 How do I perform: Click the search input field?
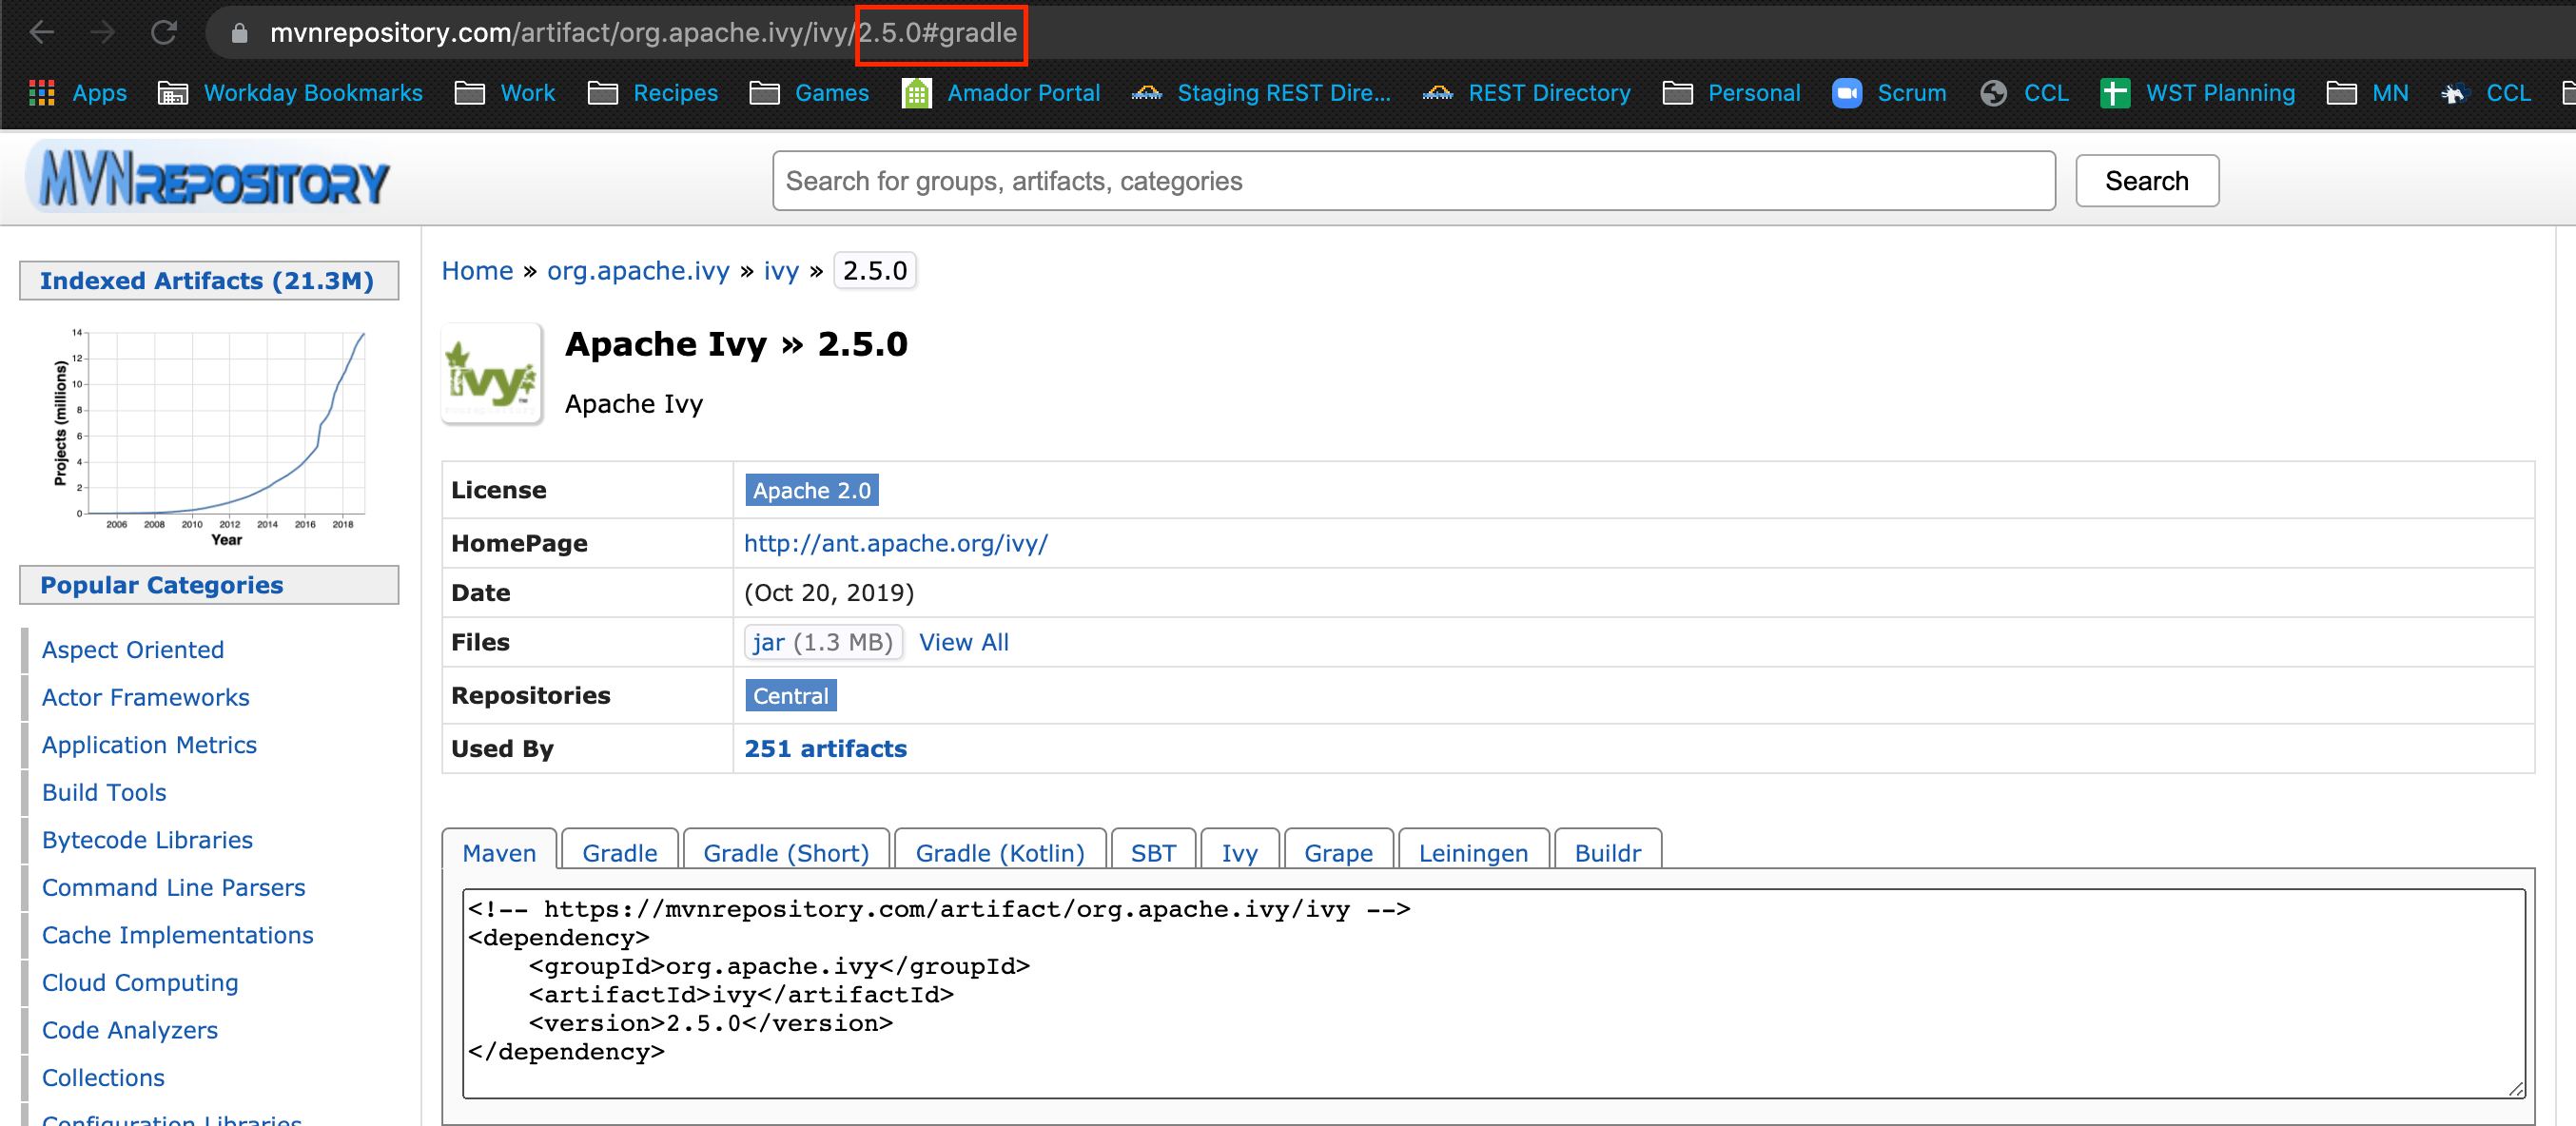[x=1412, y=181]
